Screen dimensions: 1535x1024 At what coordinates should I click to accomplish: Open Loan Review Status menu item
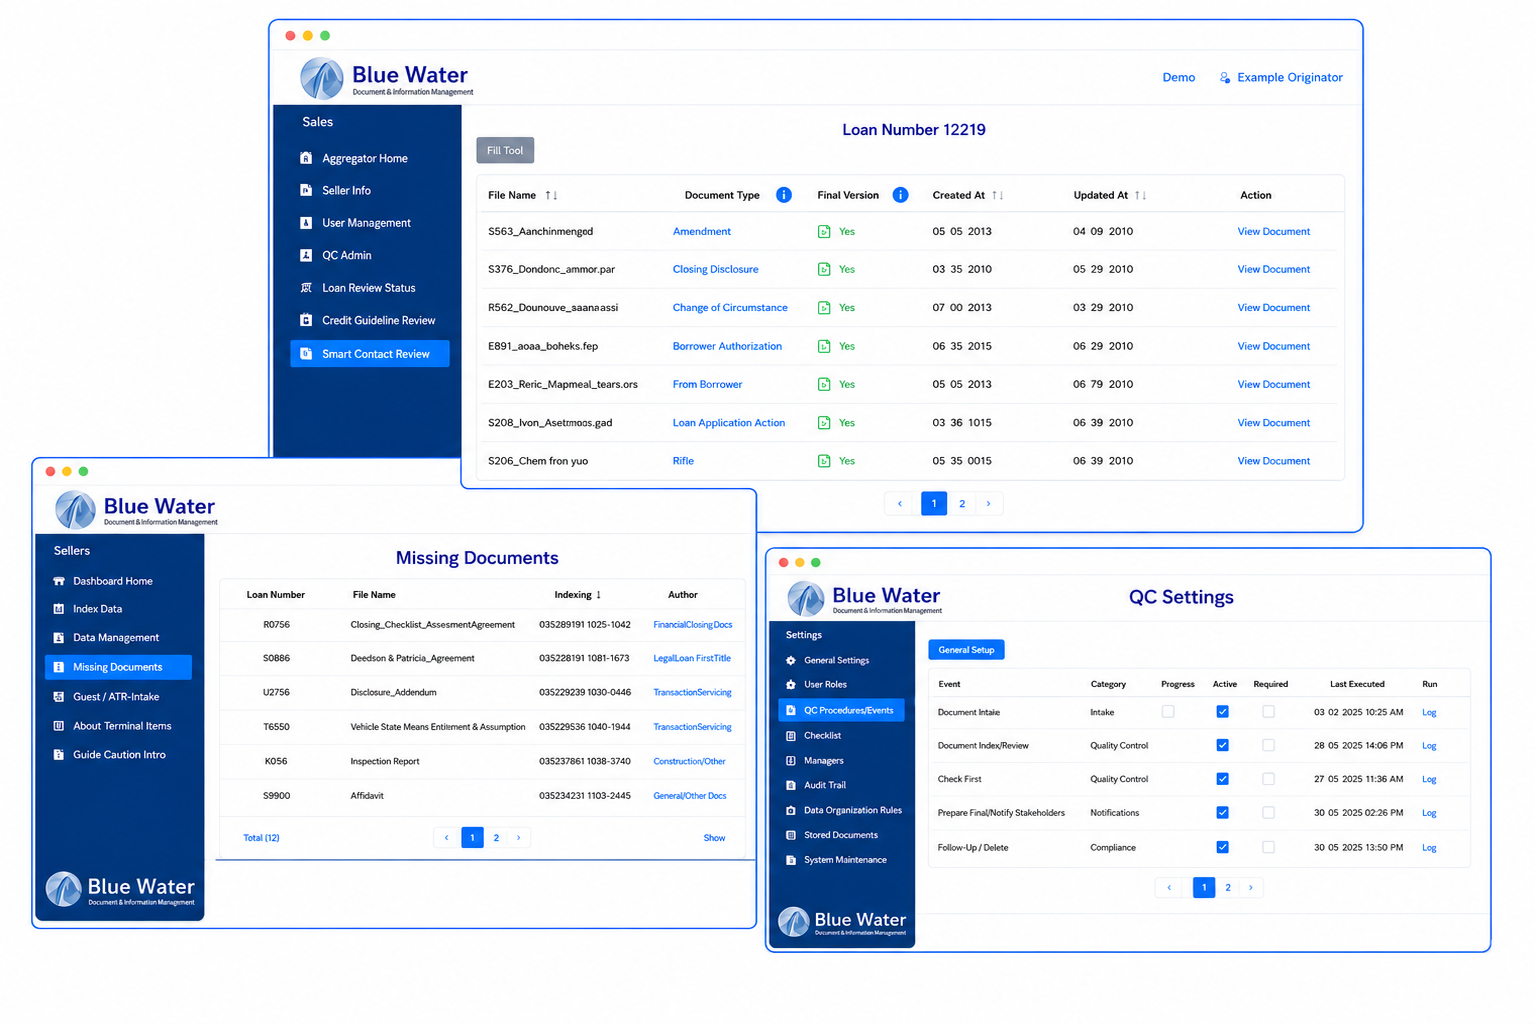tap(370, 288)
